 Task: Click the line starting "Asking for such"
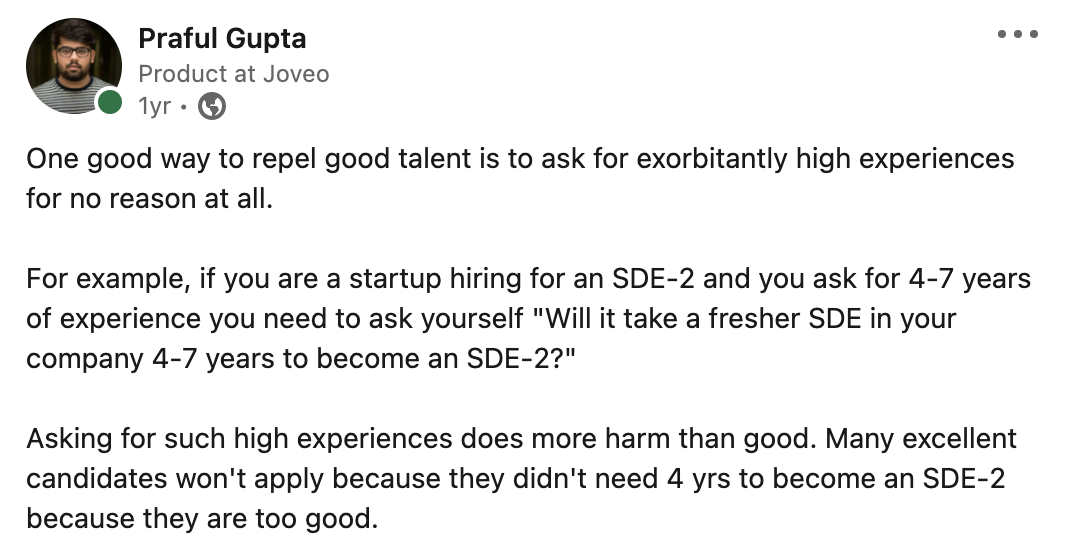click(520, 439)
